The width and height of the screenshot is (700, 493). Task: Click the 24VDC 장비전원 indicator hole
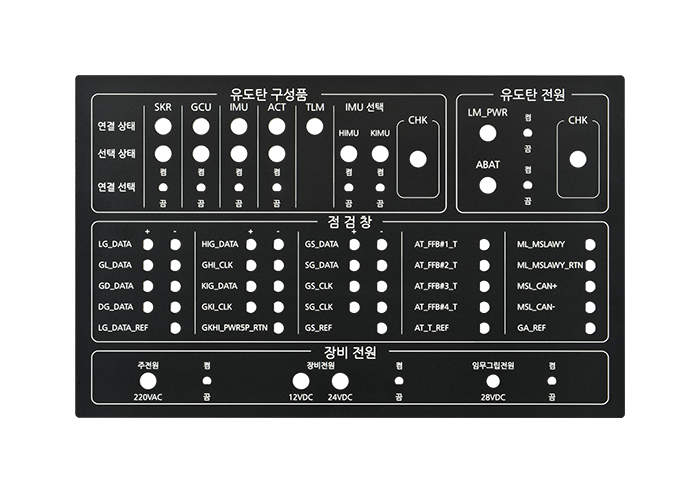[340, 381]
